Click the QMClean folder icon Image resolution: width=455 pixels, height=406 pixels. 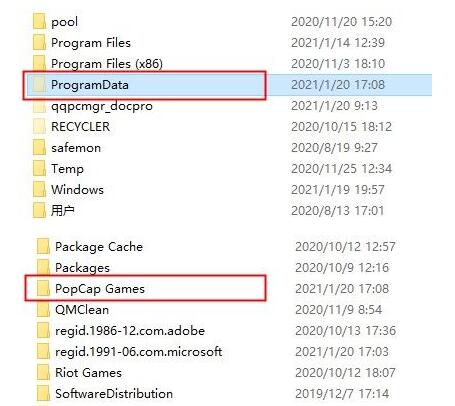pyautogui.click(x=43, y=309)
